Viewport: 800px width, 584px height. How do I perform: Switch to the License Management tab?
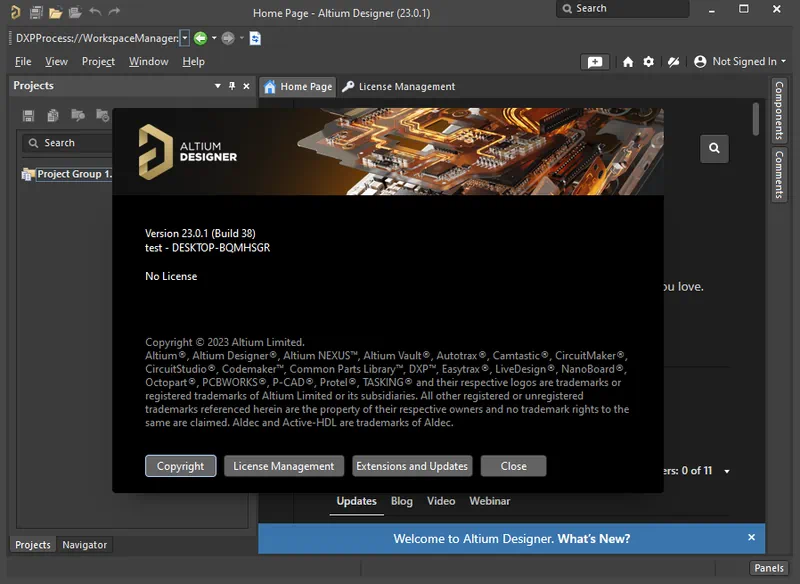pos(398,87)
